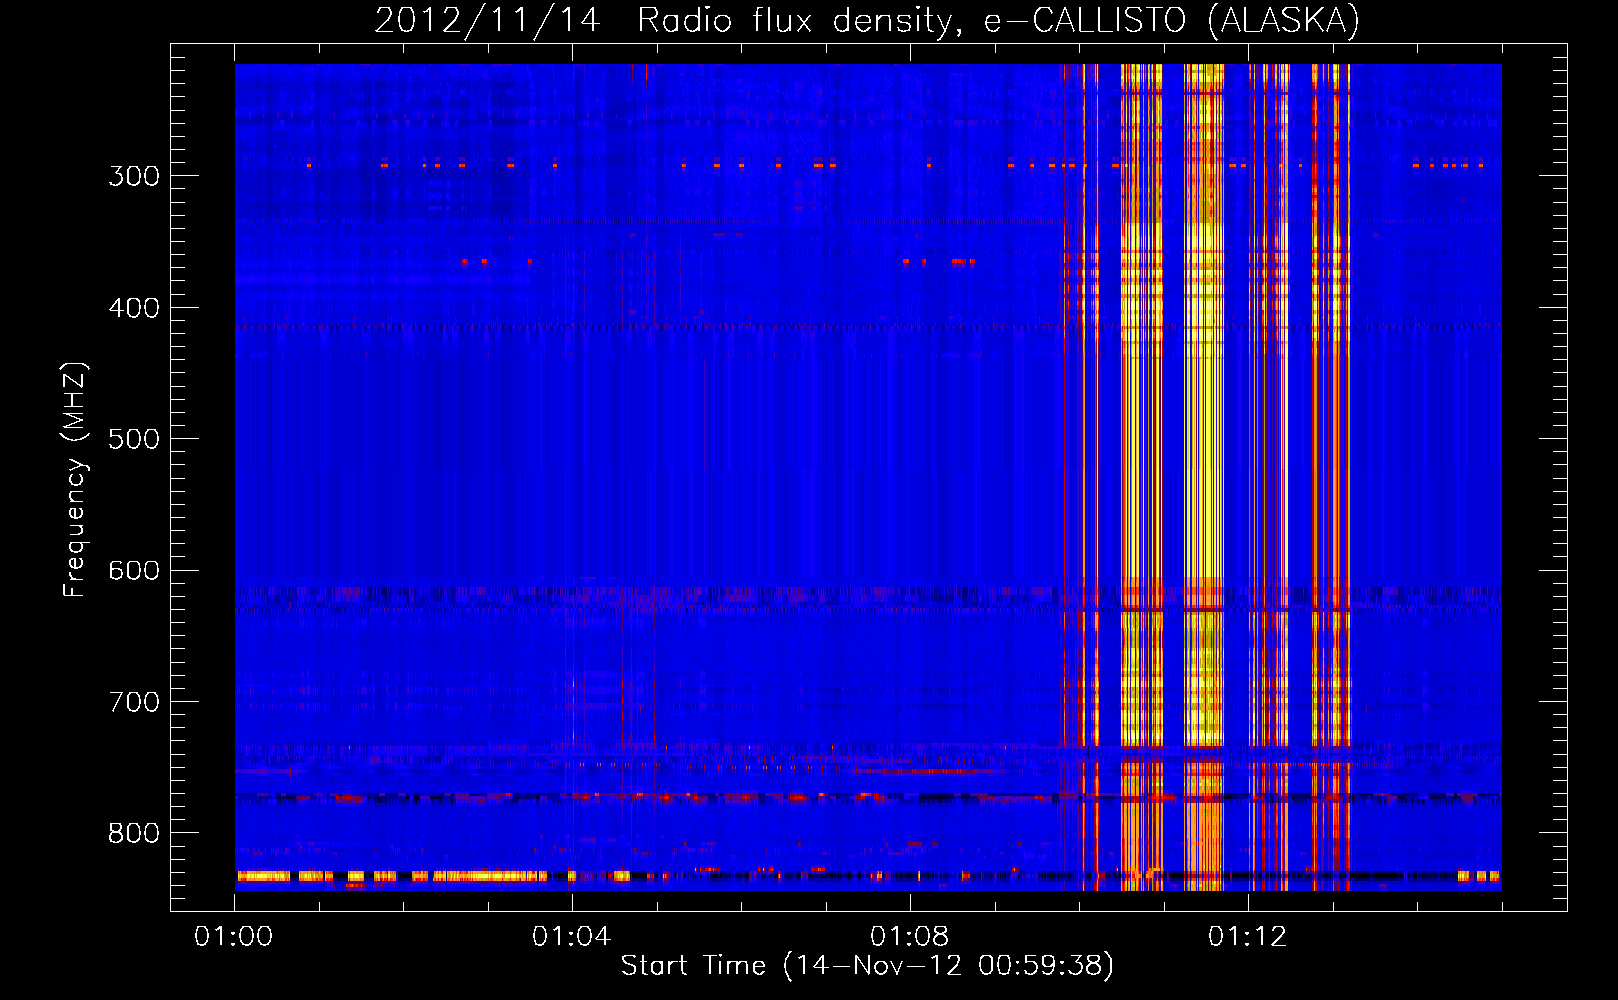Click the '400' frequency tick label
Viewport: 1618px width, 1000px height.
coord(134,308)
